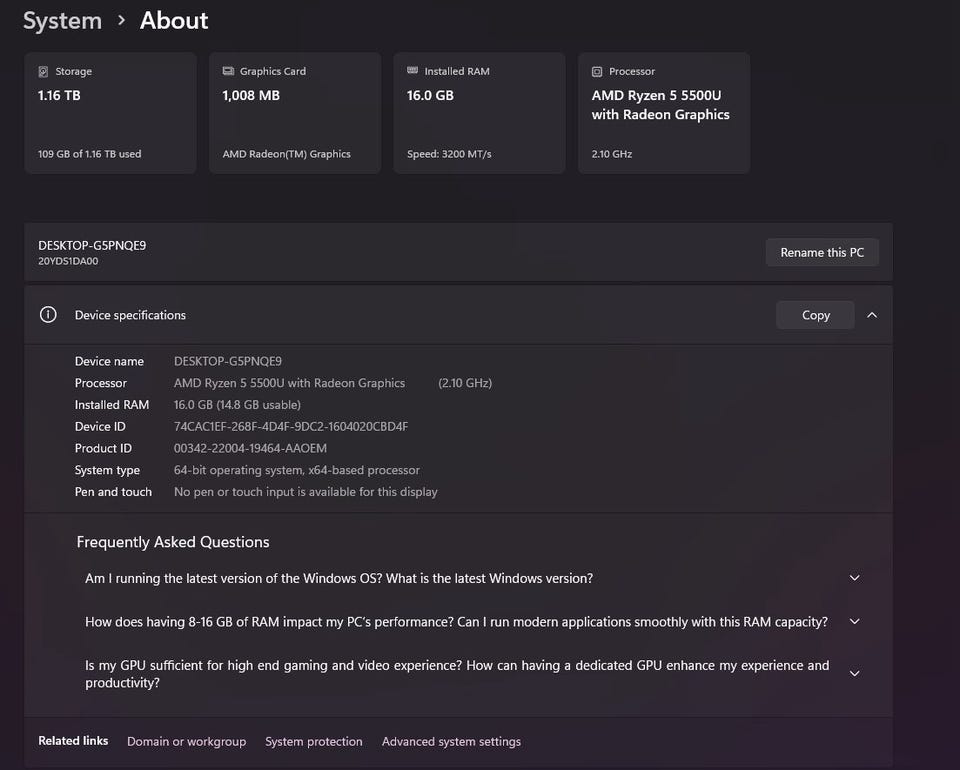Click the Installed RAM icon
Screen dimensions: 960x770
413,72
